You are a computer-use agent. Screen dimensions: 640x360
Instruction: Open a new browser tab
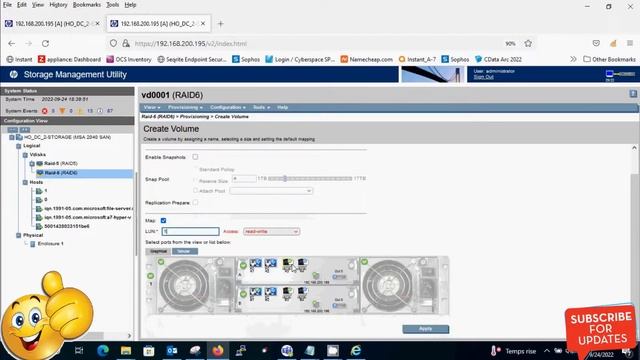220,24
